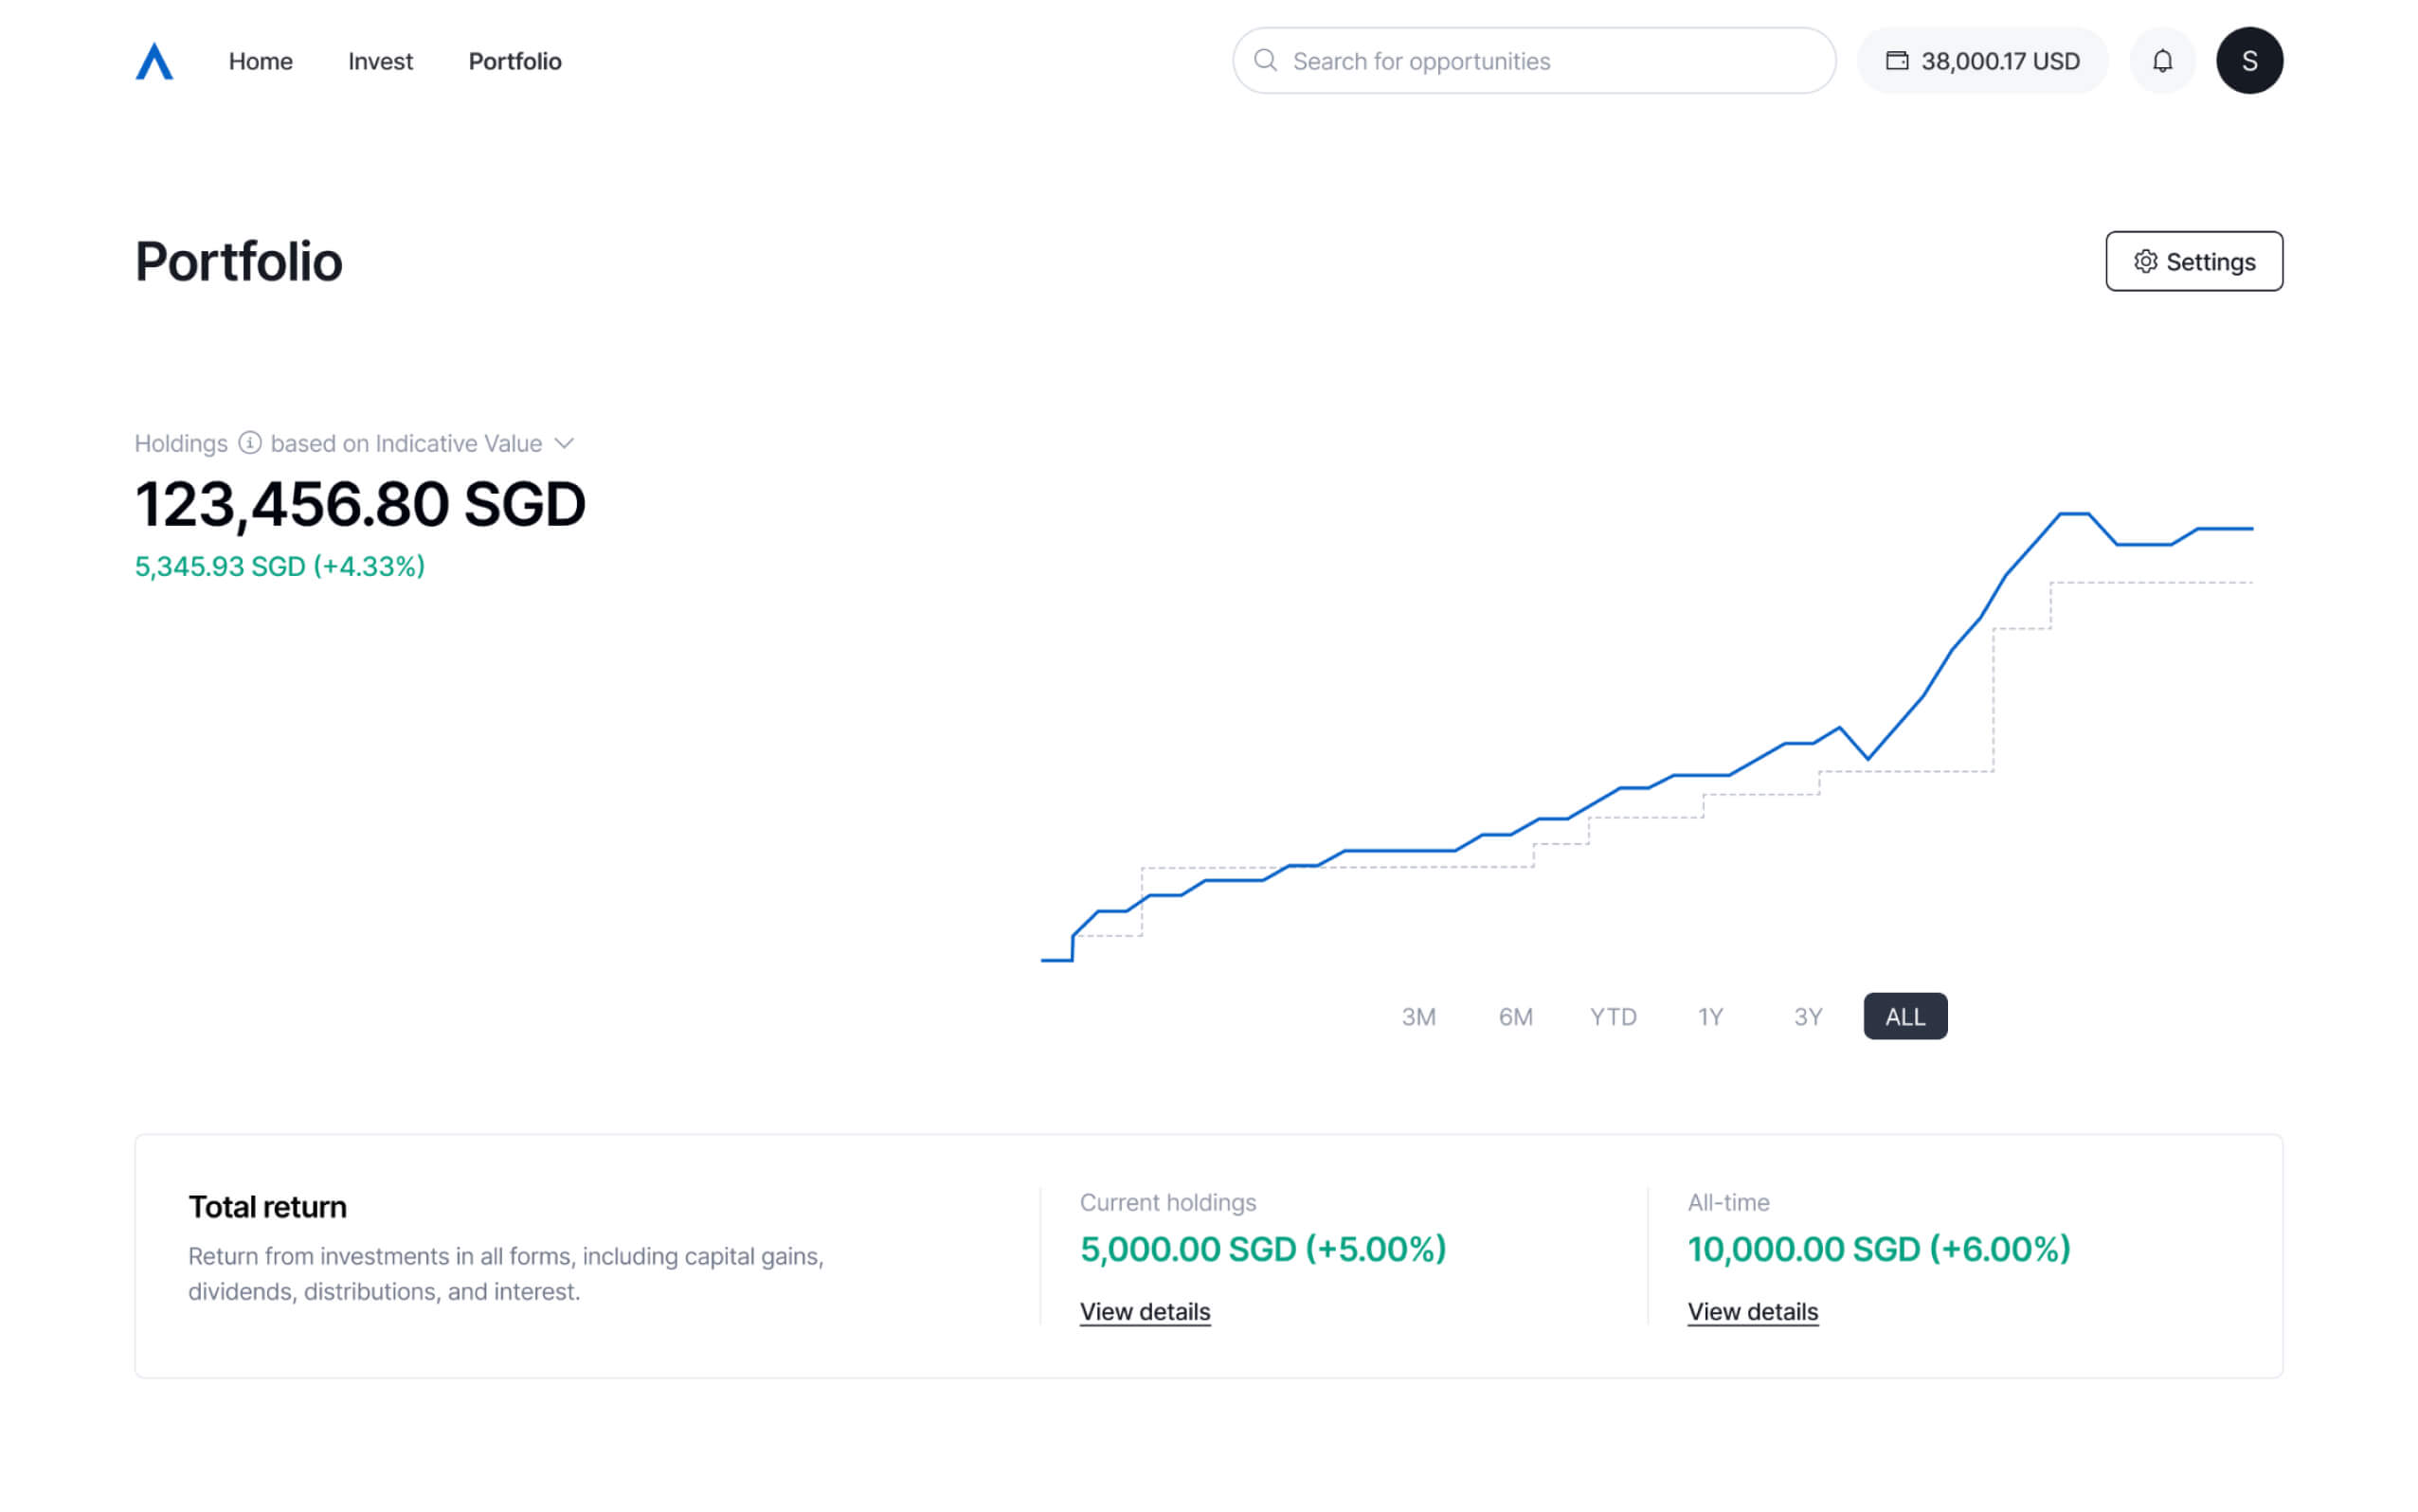Expand the Indicative Value dropdown chevron
The width and height of the screenshot is (2418, 1512).
[566, 443]
